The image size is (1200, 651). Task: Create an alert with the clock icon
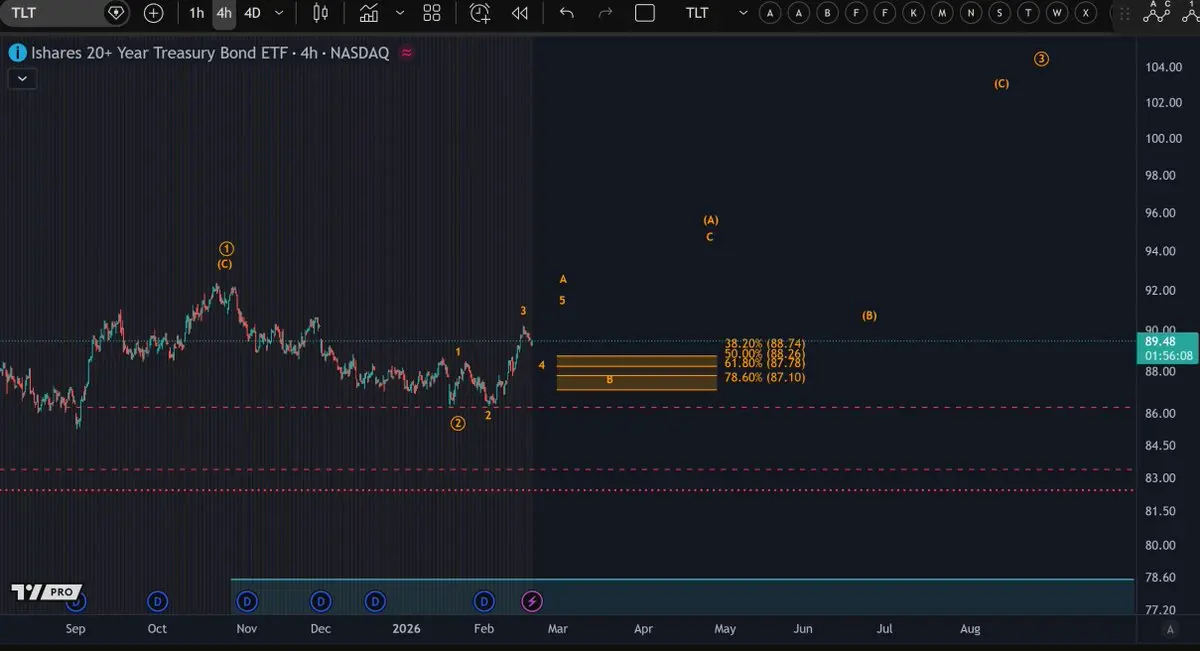pyautogui.click(x=481, y=13)
